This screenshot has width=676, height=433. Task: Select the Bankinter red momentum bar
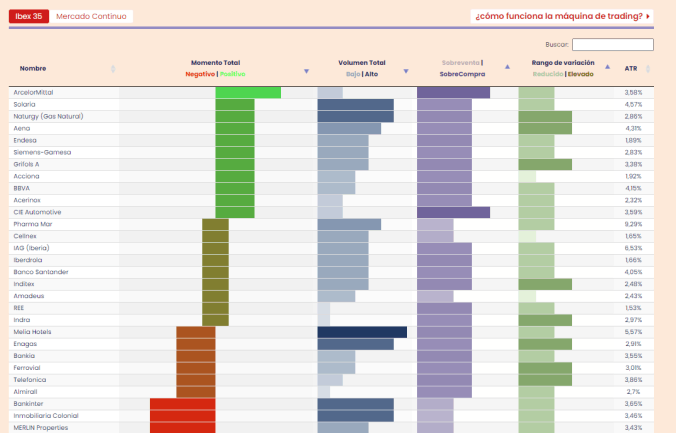coord(183,404)
